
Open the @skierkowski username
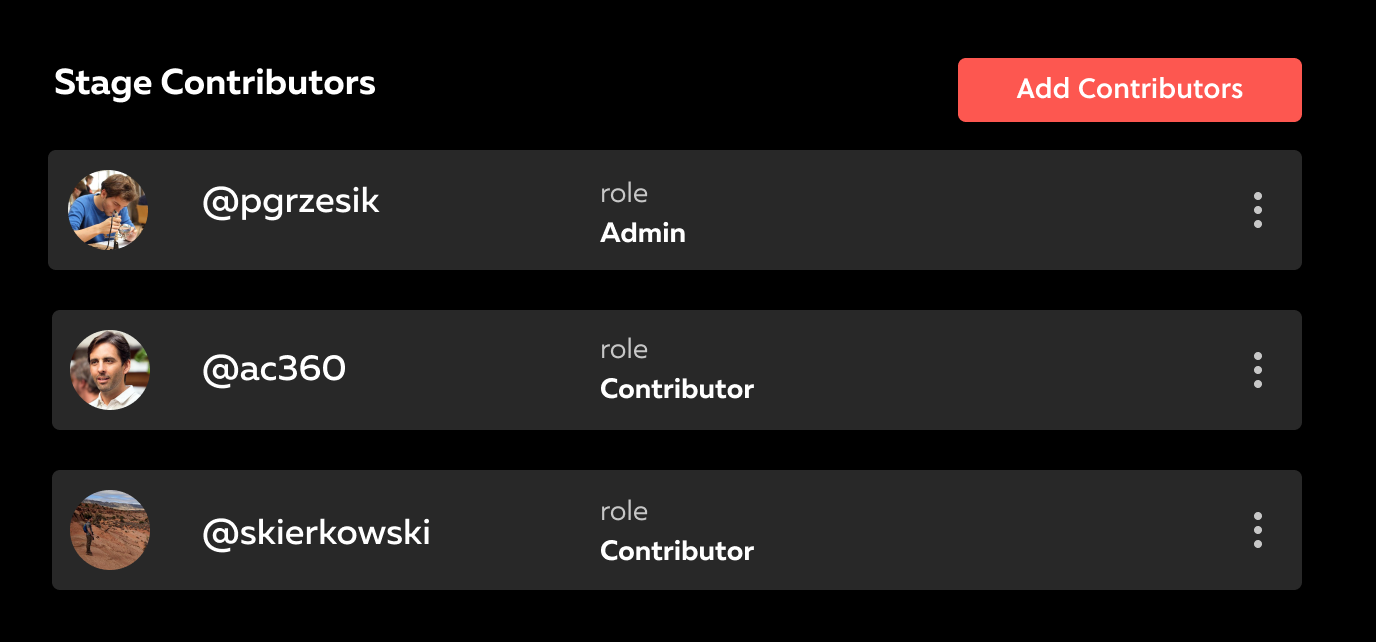pyautogui.click(x=316, y=532)
